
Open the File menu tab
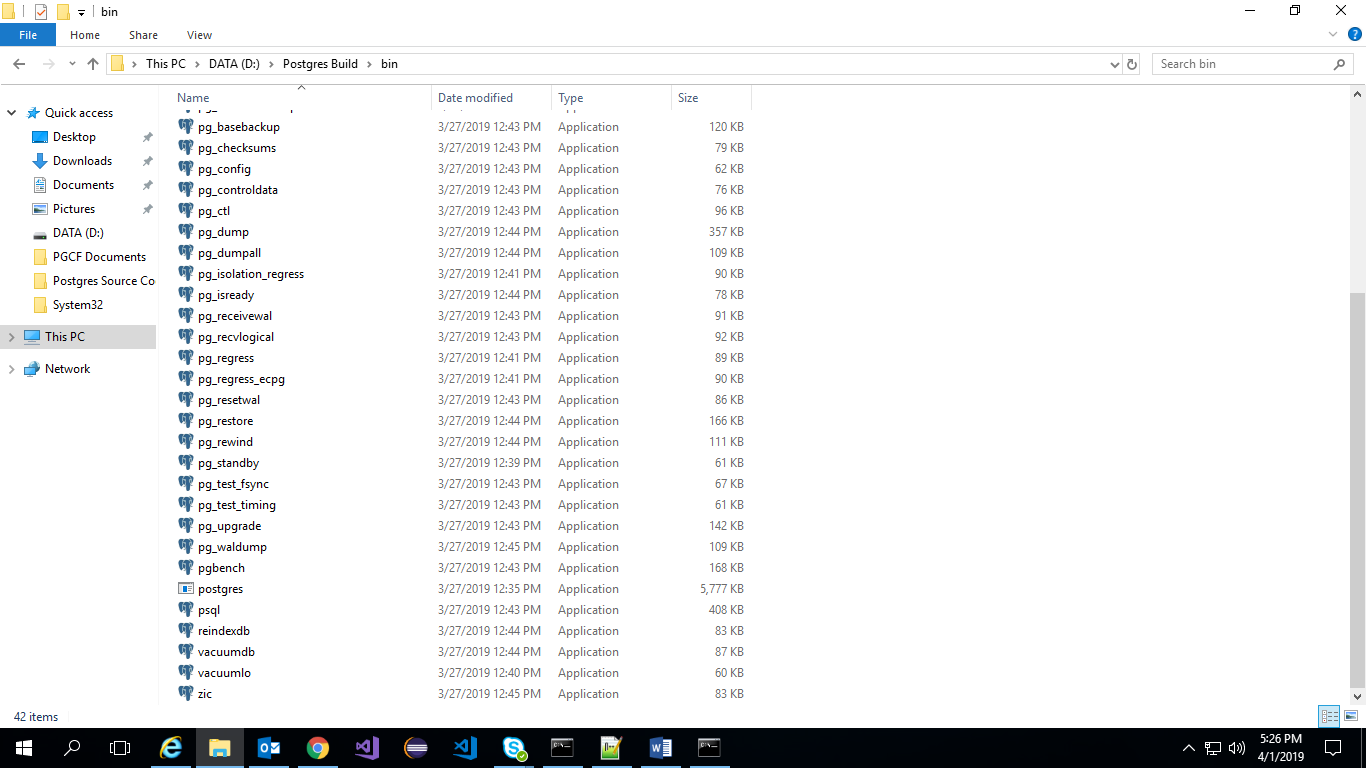pos(28,35)
